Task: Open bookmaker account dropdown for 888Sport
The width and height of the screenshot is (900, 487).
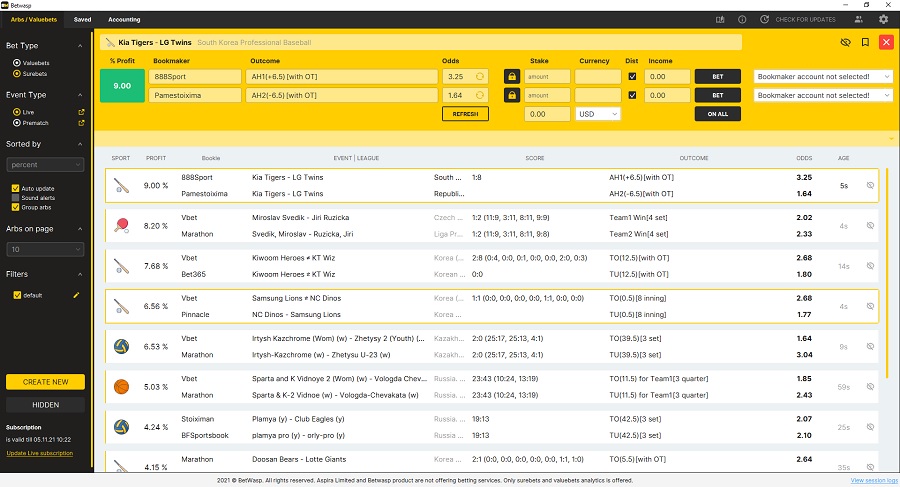Action: pos(823,76)
